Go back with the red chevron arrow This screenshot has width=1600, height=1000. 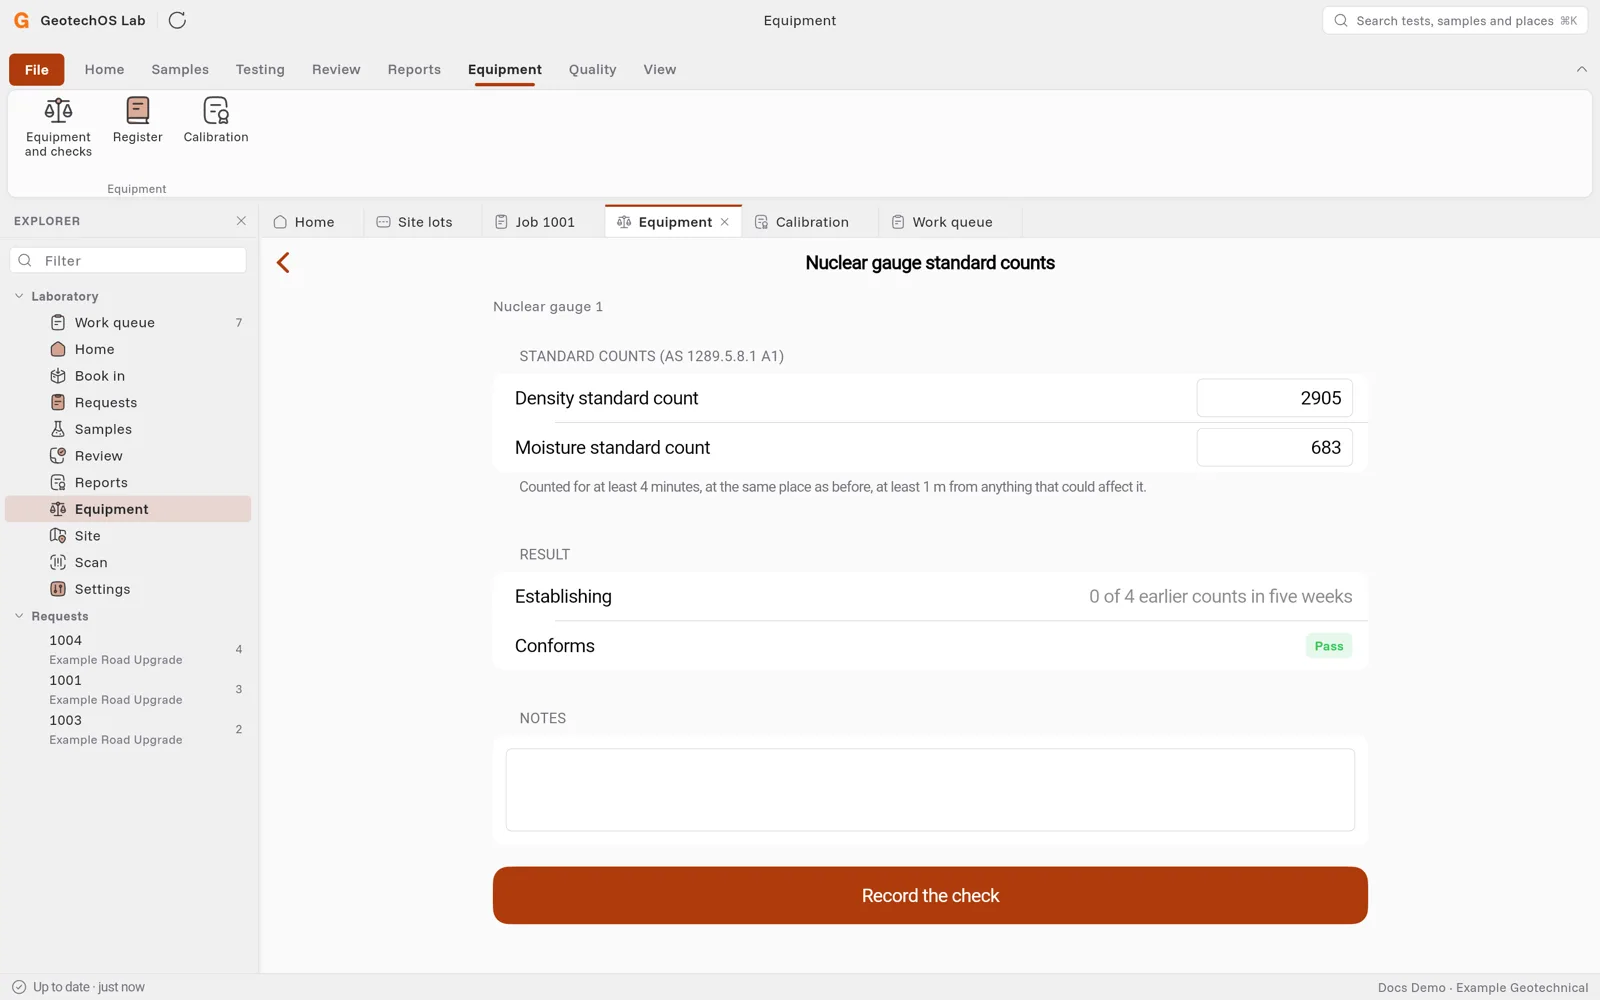(283, 263)
